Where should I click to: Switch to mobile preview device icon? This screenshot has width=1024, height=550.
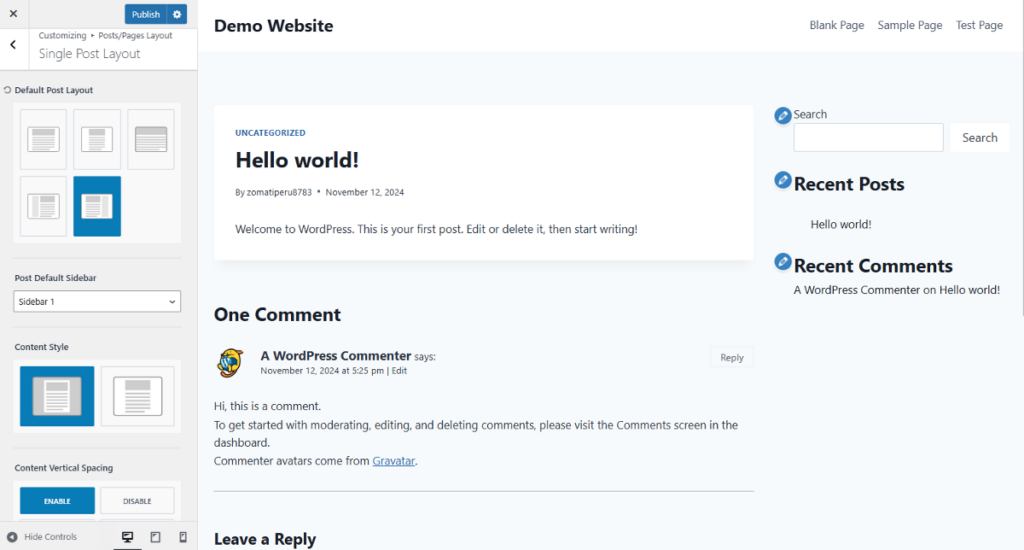coord(183,537)
